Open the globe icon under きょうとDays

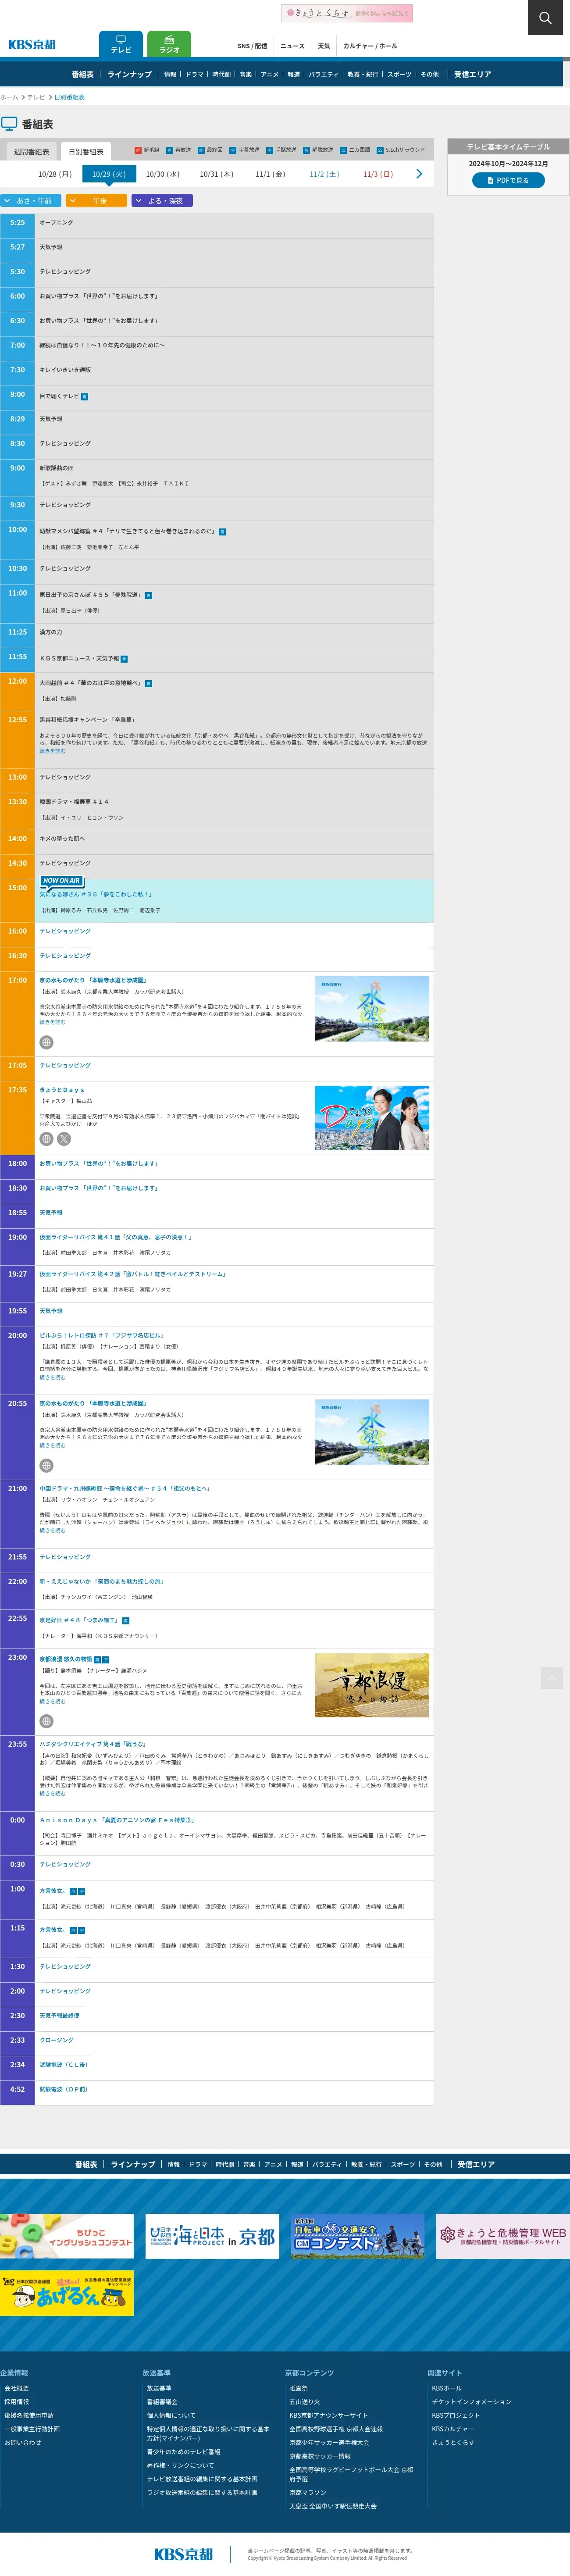[x=46, y=1139]
